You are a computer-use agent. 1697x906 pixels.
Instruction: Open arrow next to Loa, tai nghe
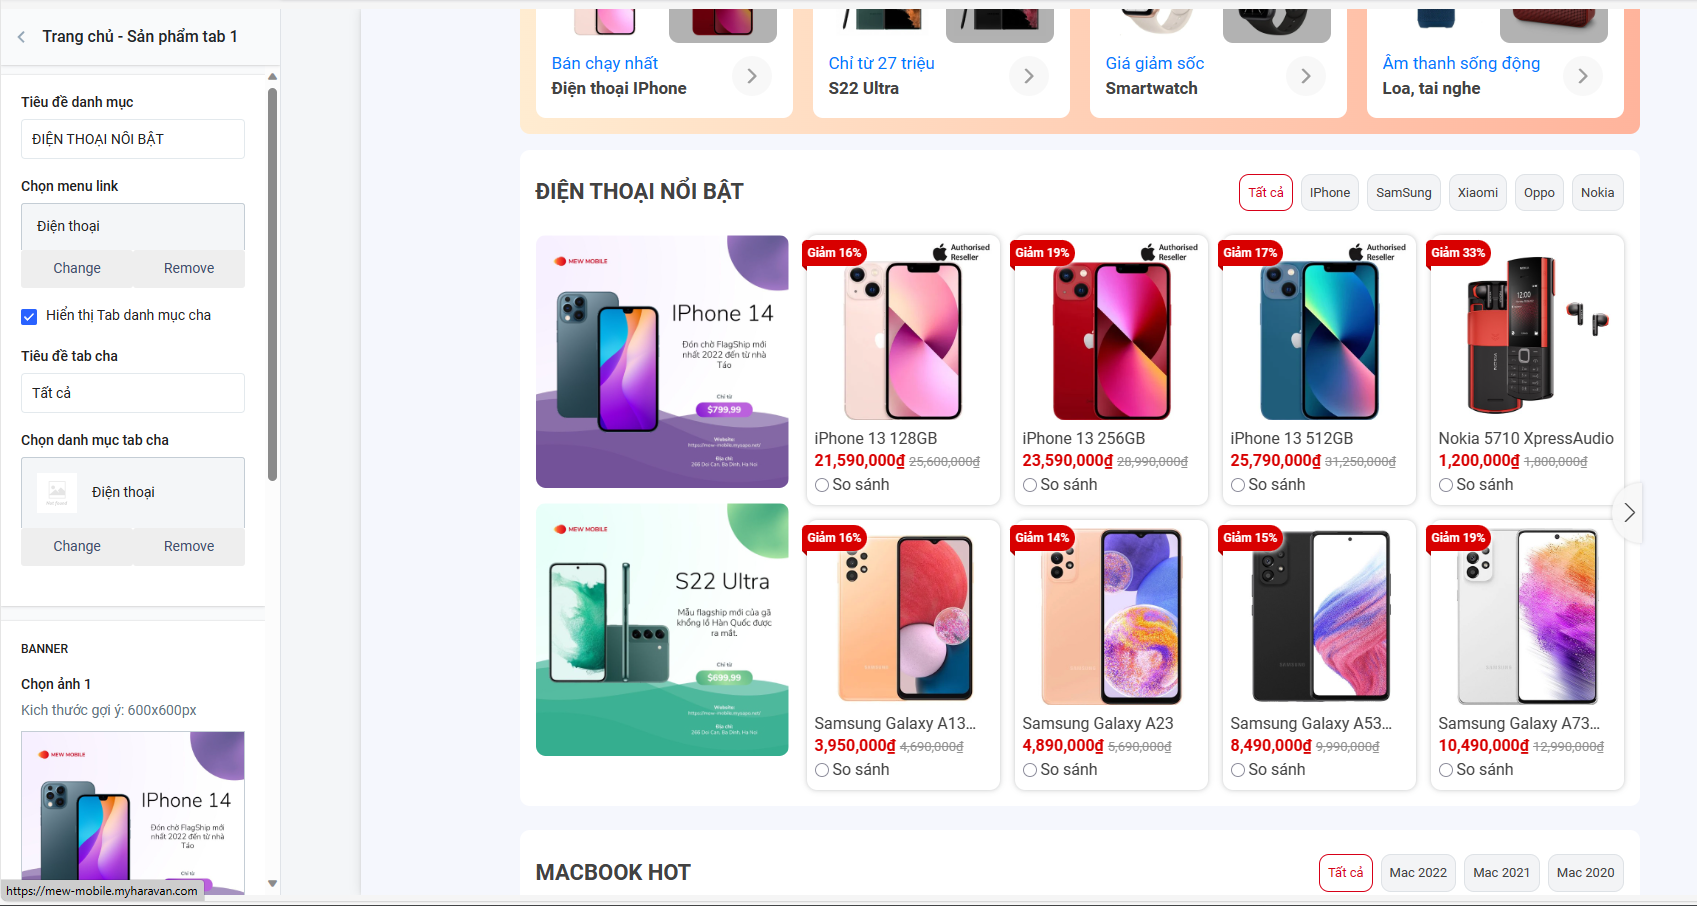pyautogui.click(x=1583, y=76)
